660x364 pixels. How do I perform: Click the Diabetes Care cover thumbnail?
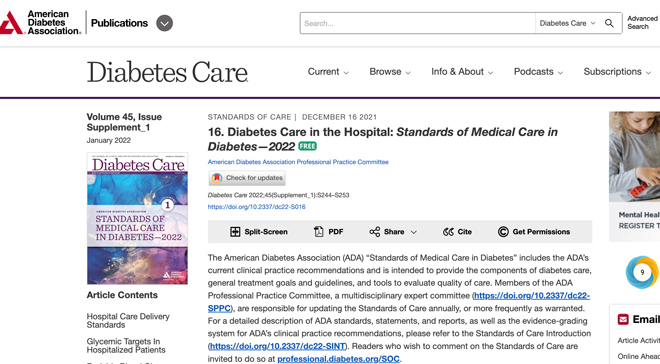(137, 218)
